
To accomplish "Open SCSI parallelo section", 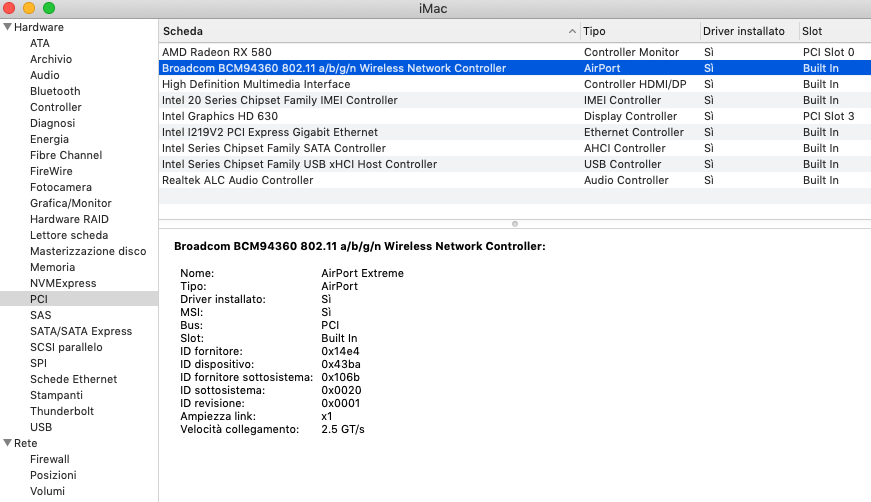I will tap(66, 347).
